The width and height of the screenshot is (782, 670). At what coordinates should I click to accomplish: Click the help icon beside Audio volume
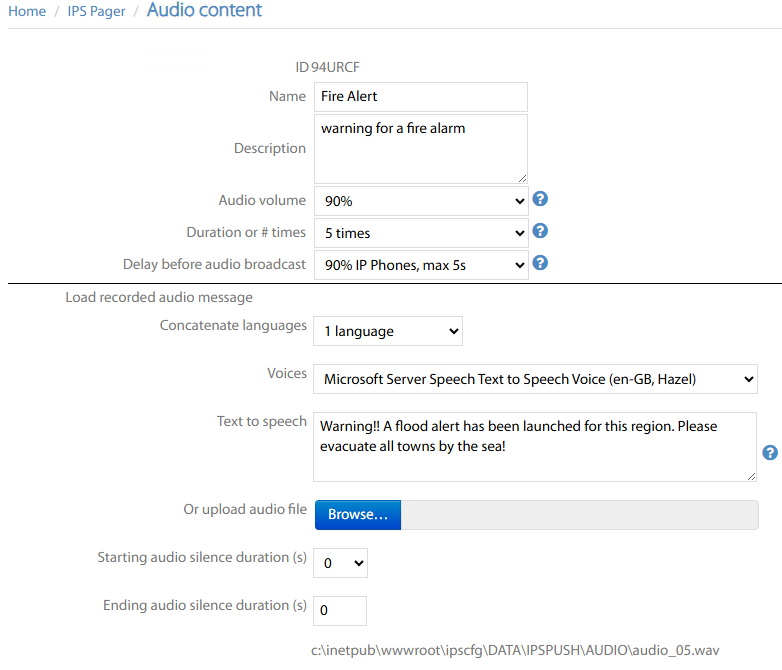click(x=540, y=199)
